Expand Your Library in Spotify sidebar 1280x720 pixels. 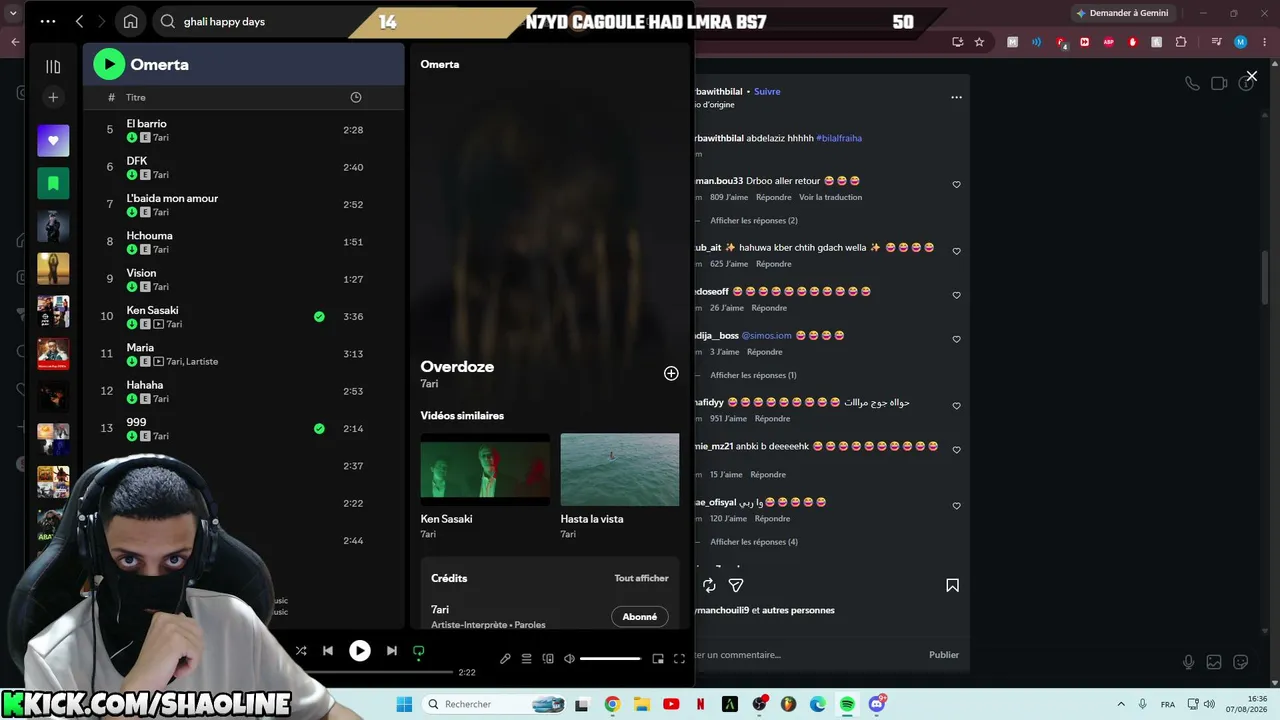click(53, 66)
